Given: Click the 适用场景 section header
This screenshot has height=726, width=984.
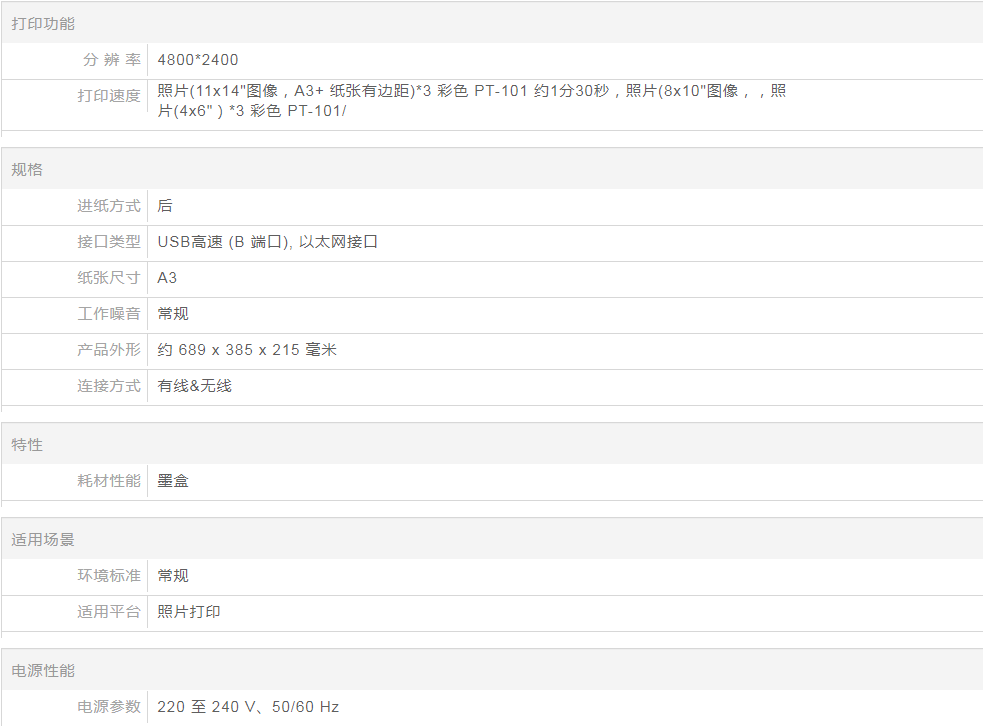Looking at the screenshot, I should (x=43, y=539).
